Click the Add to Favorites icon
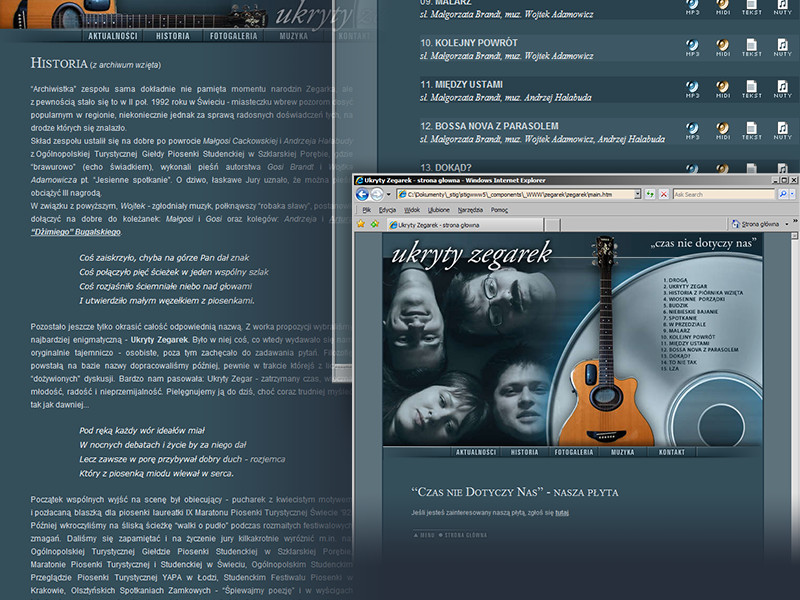Image resolution: width=800 pixels, height=600 pixels. [375, 224]
